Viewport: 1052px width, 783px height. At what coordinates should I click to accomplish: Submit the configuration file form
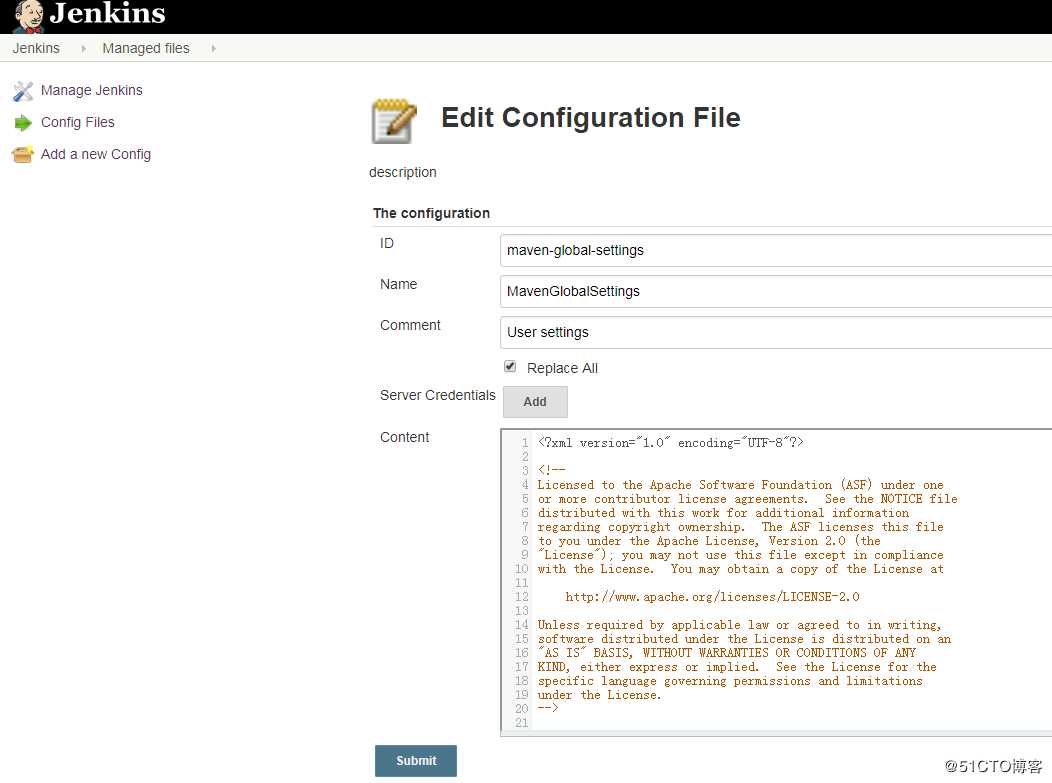tap(415, 761)
